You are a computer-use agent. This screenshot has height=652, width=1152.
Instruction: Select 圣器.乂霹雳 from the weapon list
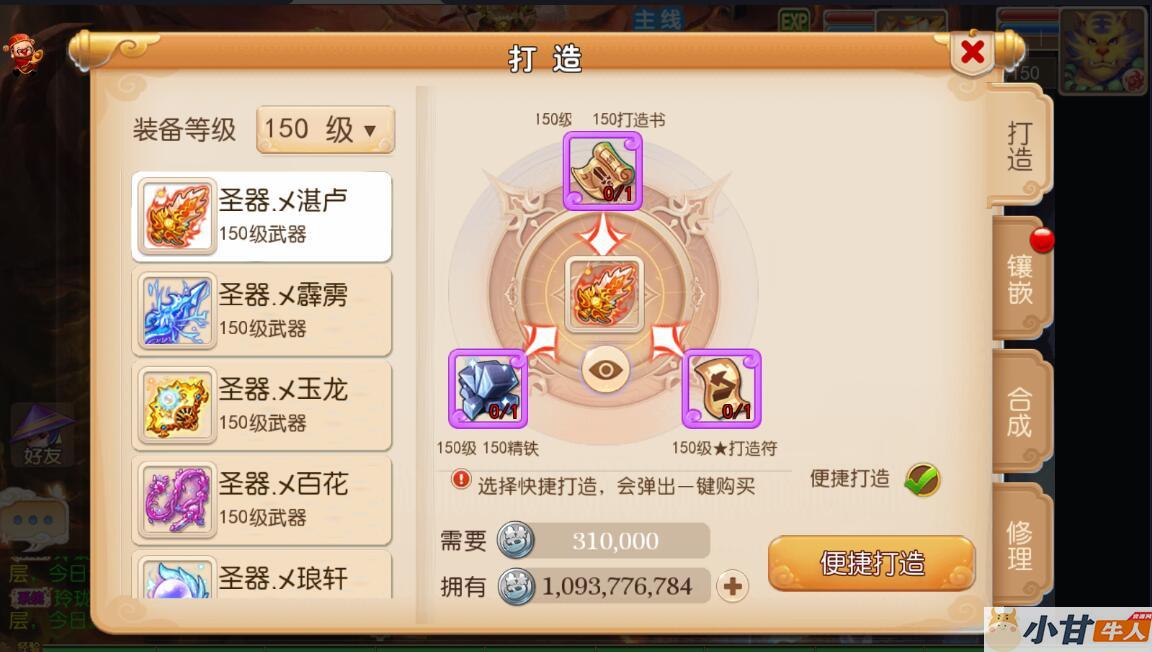[x=262, y=311]
